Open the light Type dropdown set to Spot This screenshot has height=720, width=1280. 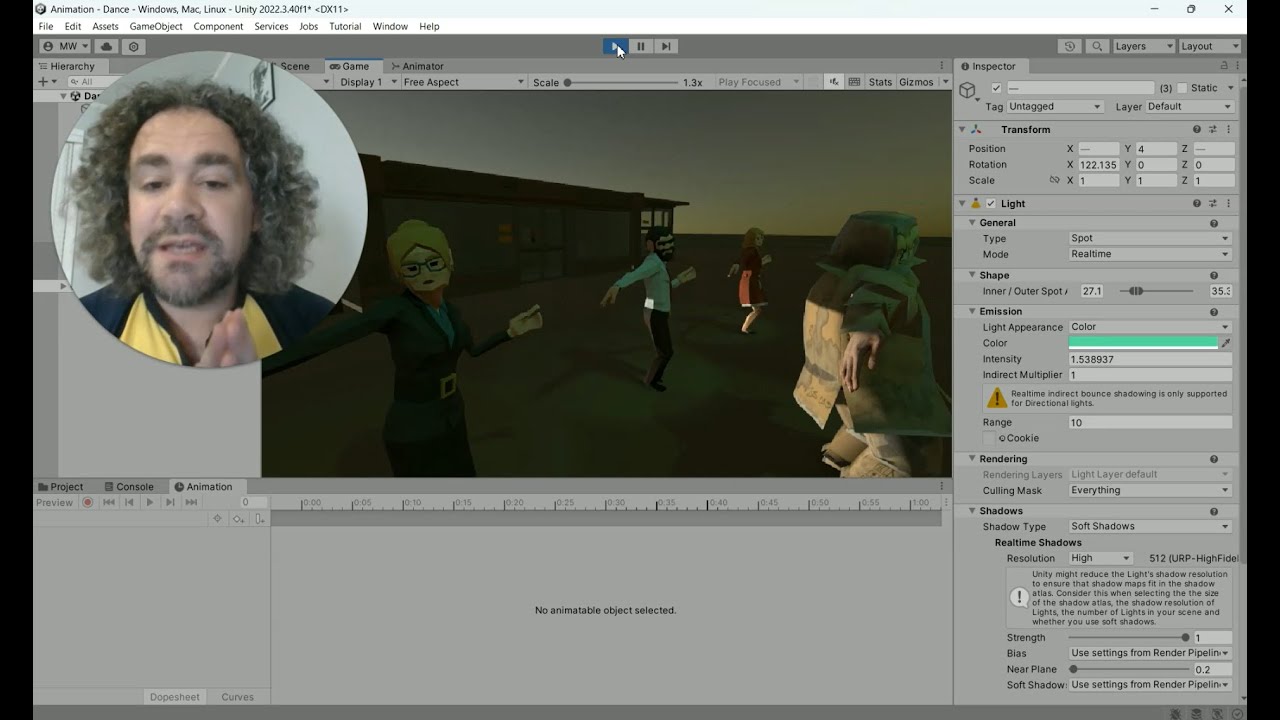coord(1150,238)
